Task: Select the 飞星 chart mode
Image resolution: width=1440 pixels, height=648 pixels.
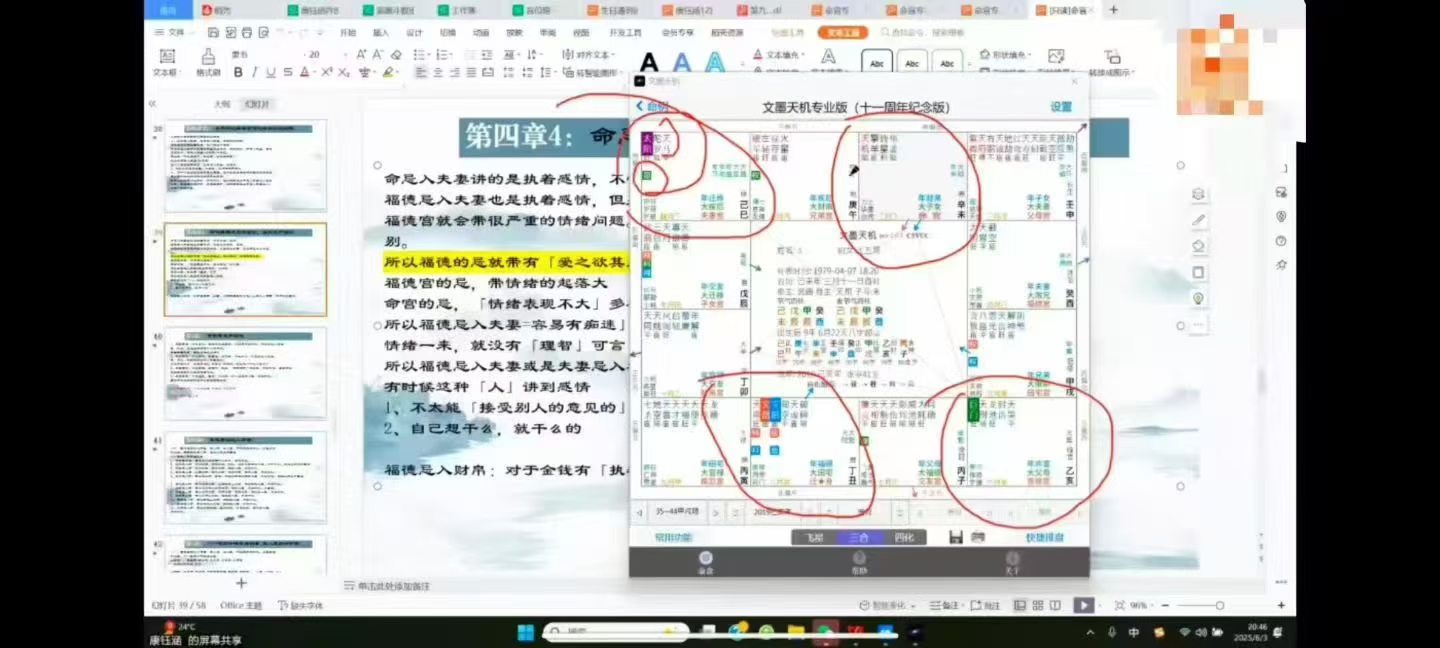Action: [x=813, y=537]
